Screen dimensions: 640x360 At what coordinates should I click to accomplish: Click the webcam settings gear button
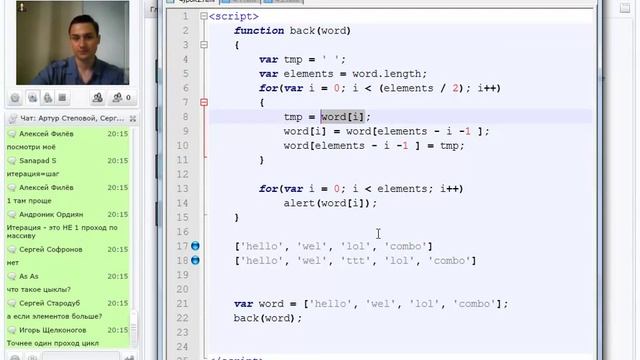click(x=15, y=98)
